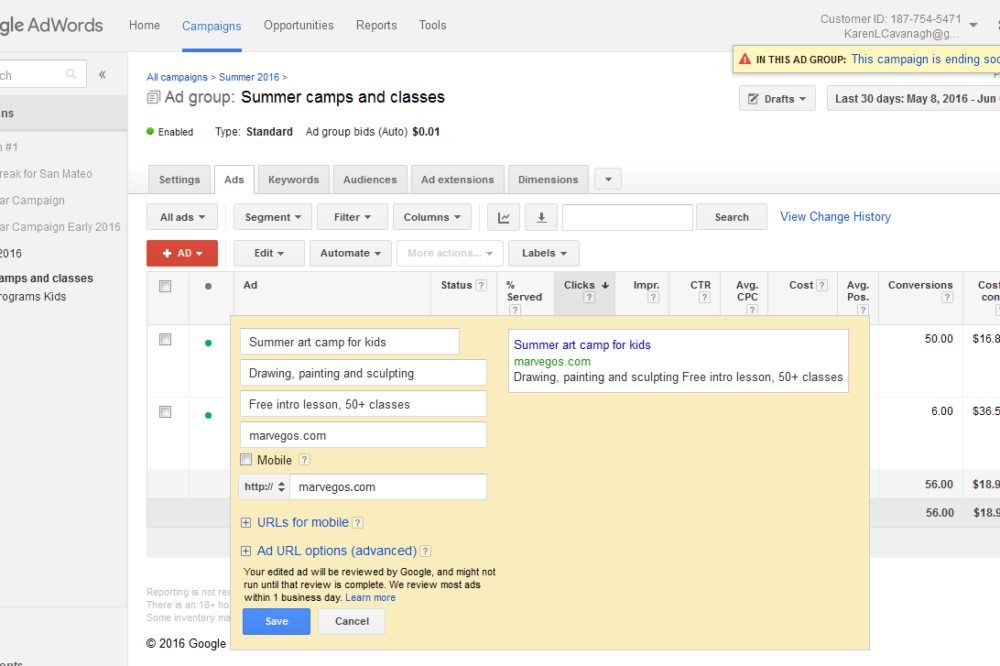Check the box for the 6.00 conversions row
Screen dimensions: 1000x666
point(165,412)
